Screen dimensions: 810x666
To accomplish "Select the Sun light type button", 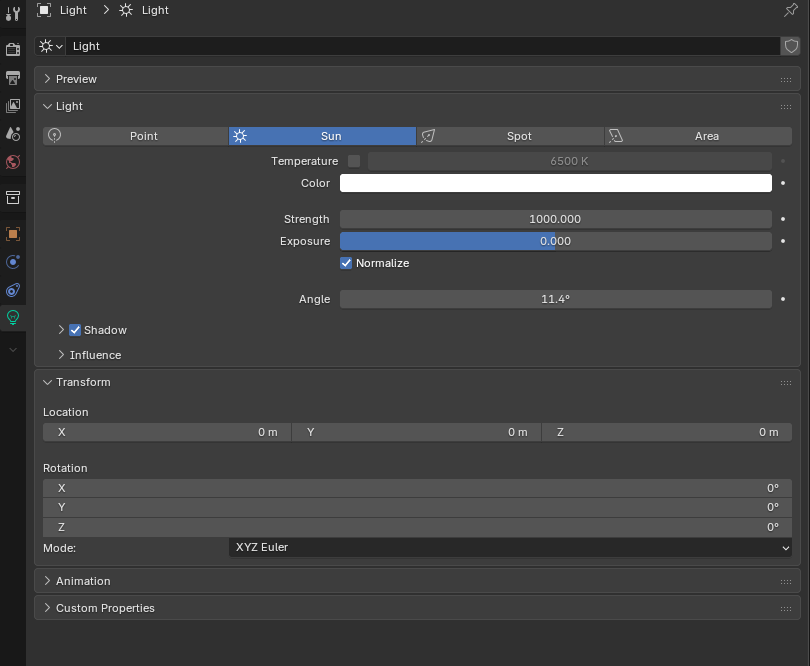I will pyautogui.click(x=322, y=136).
